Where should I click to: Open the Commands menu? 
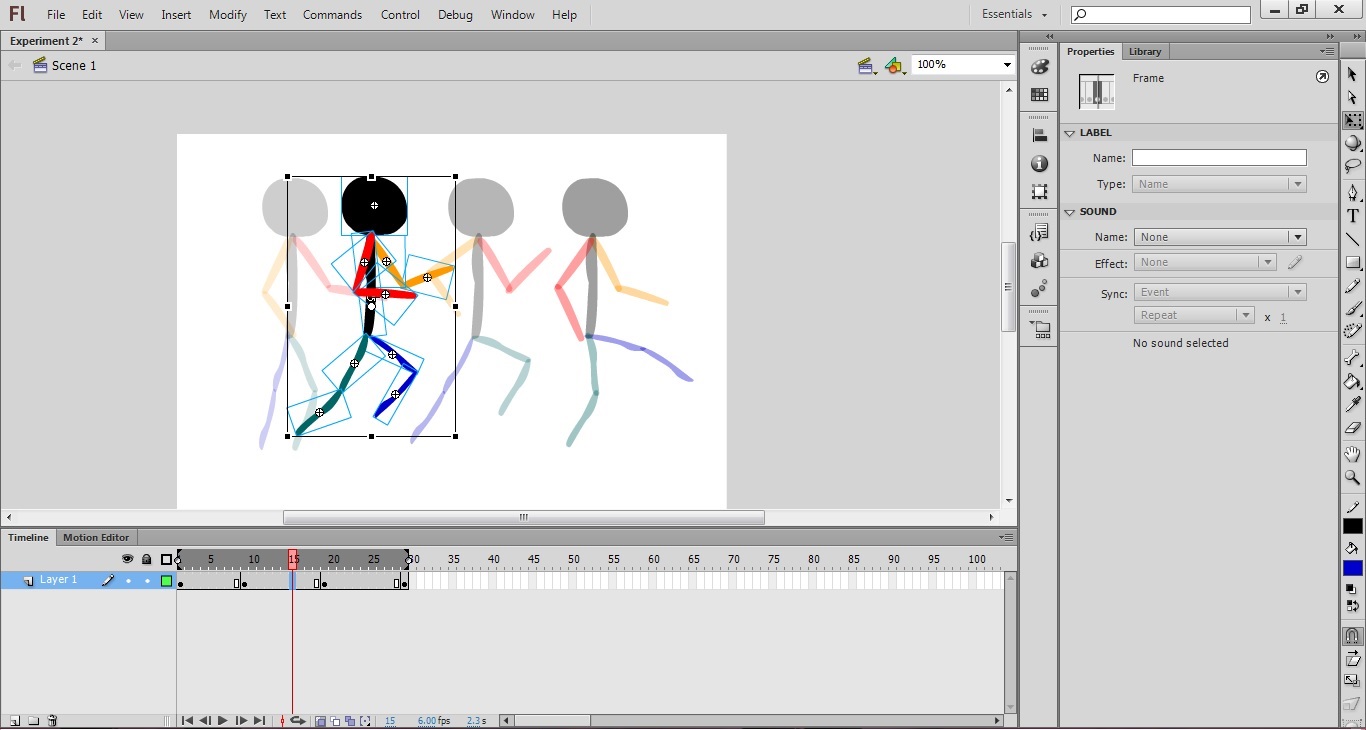click(333, 15)
